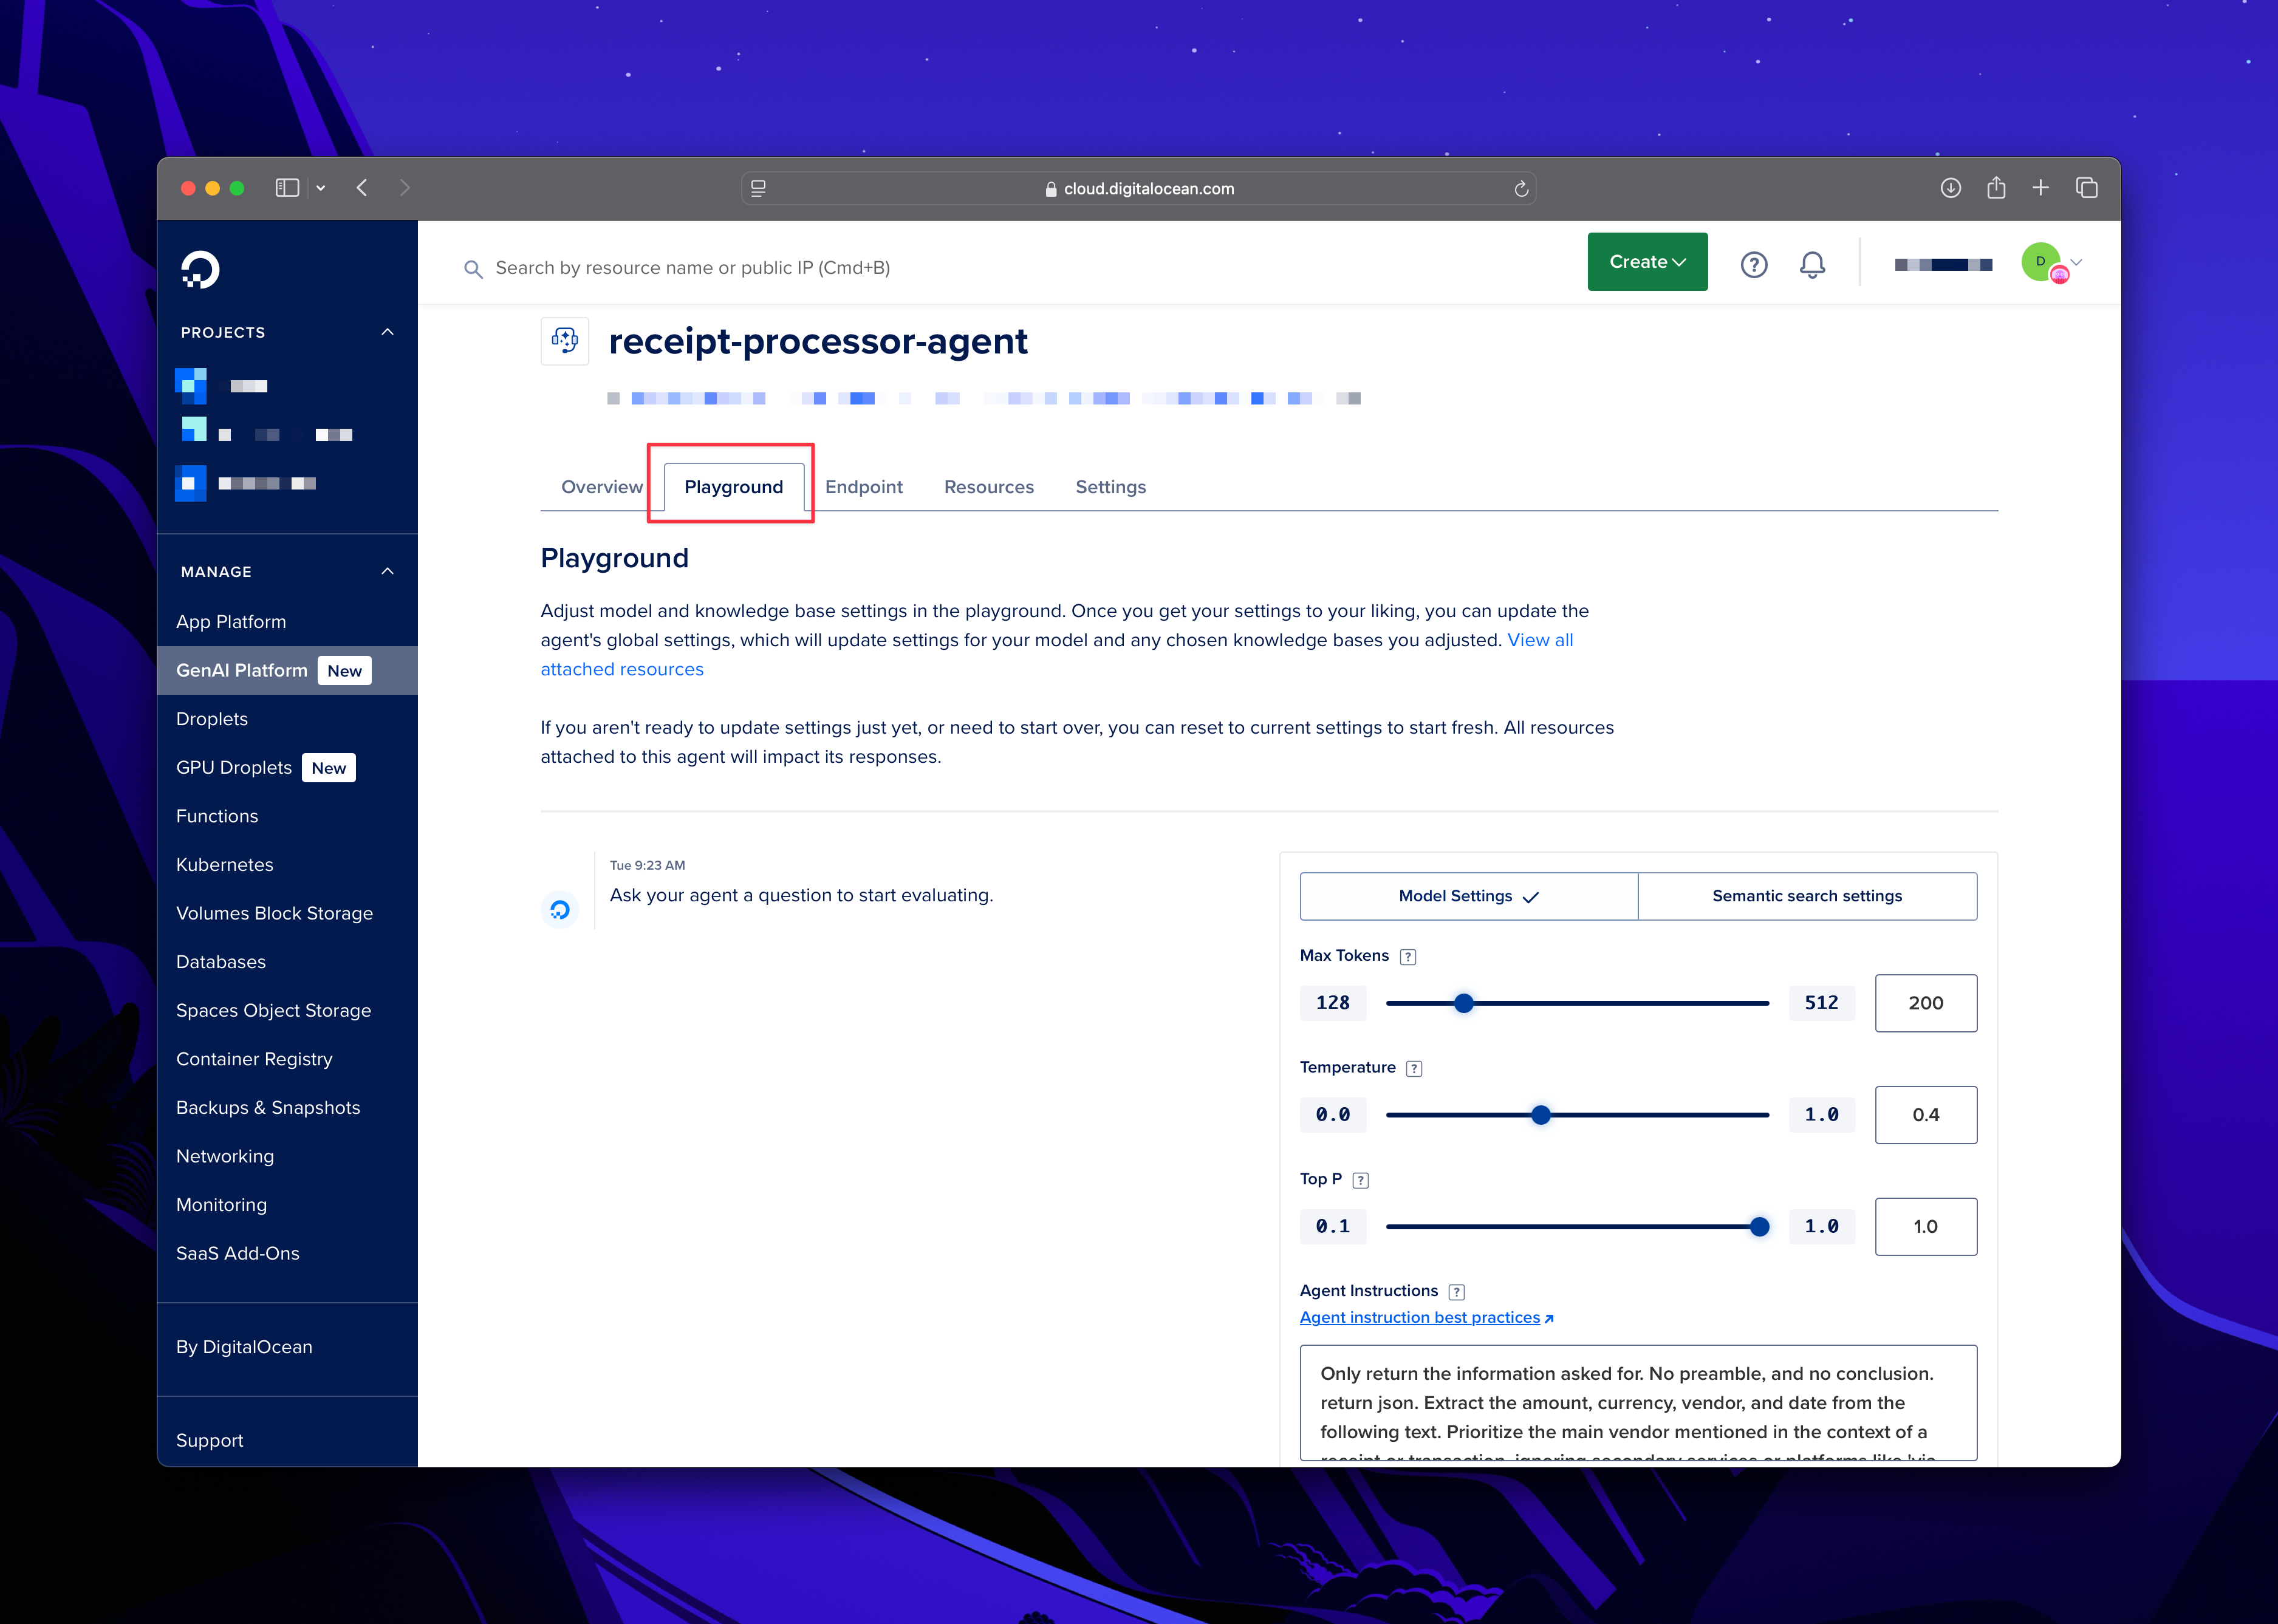Click the agent icon beside receipt-processor-agent
This screenshot has width=2278, height=1624.
click(565, 341)
